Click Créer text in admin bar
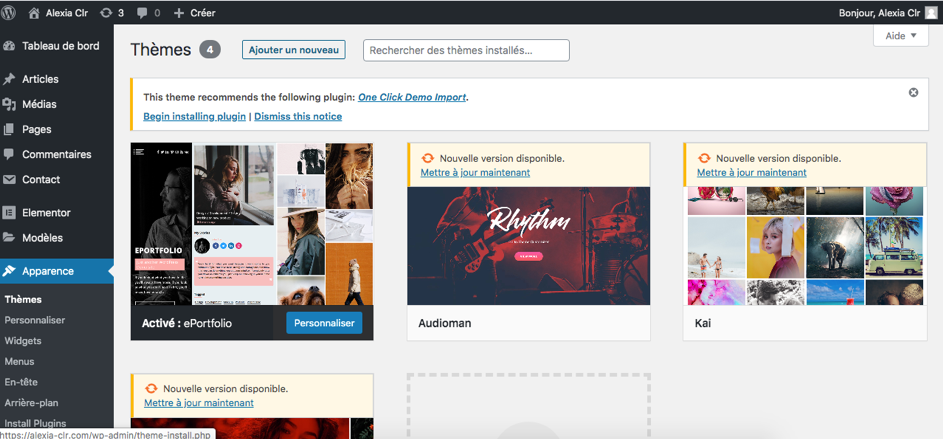This screenshot has width=943, height=439. click(x=203, y=13)
